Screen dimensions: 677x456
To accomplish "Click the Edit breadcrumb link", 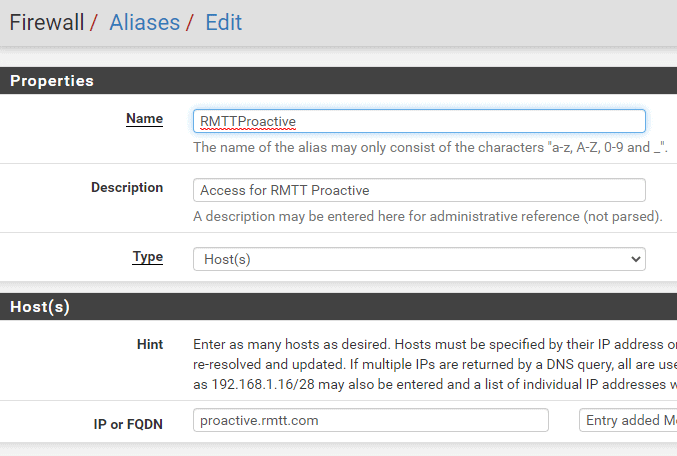I will pyautogui.click(x=223, y=22).
